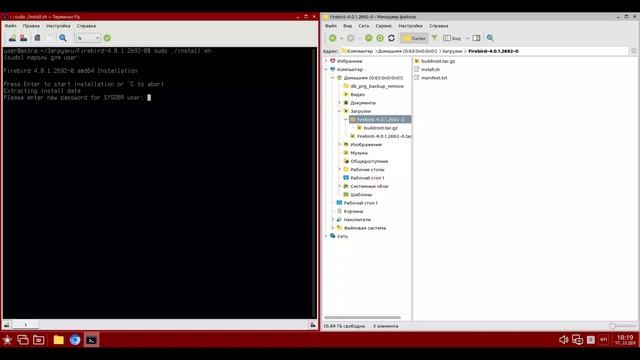This screenshot has width=640, height=360.
Task: Click Загрузки in the address breadcrumb
Action: coord(452,51)
